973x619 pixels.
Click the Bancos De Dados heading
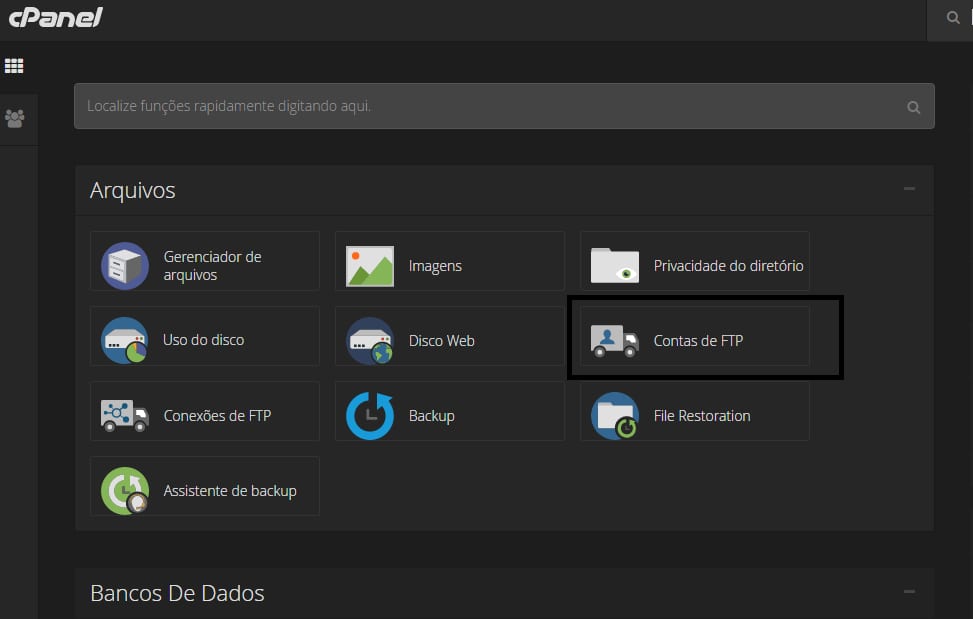point(177,593)
